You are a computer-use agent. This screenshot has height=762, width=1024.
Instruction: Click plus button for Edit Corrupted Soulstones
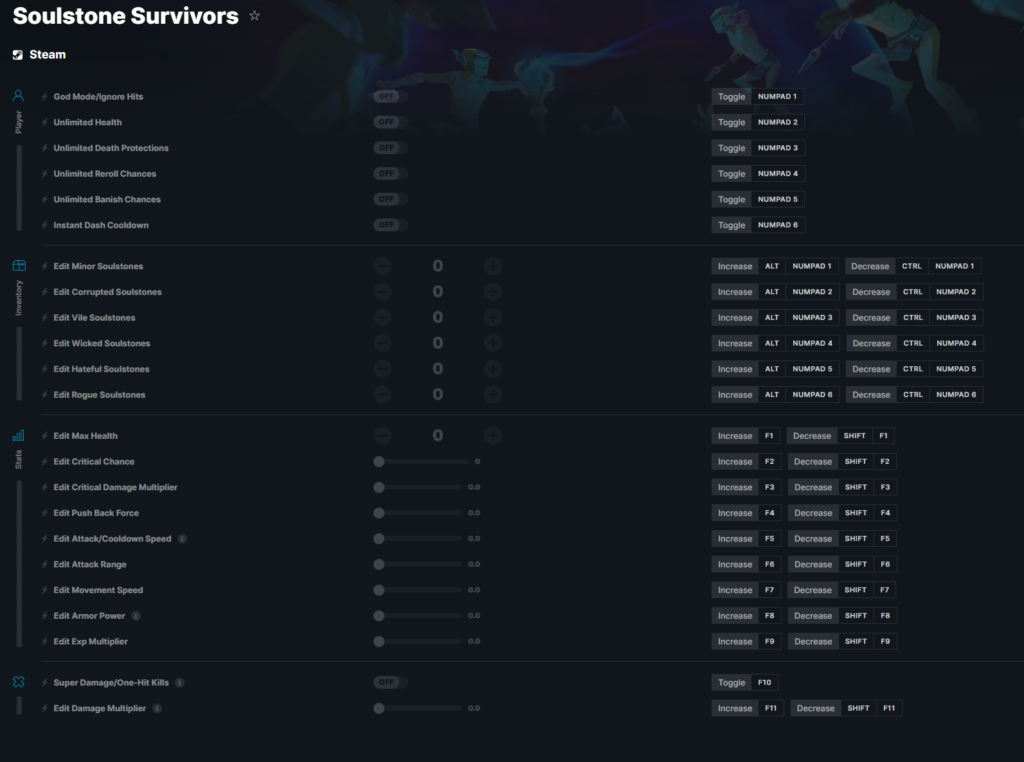click(x=493, y=292)
